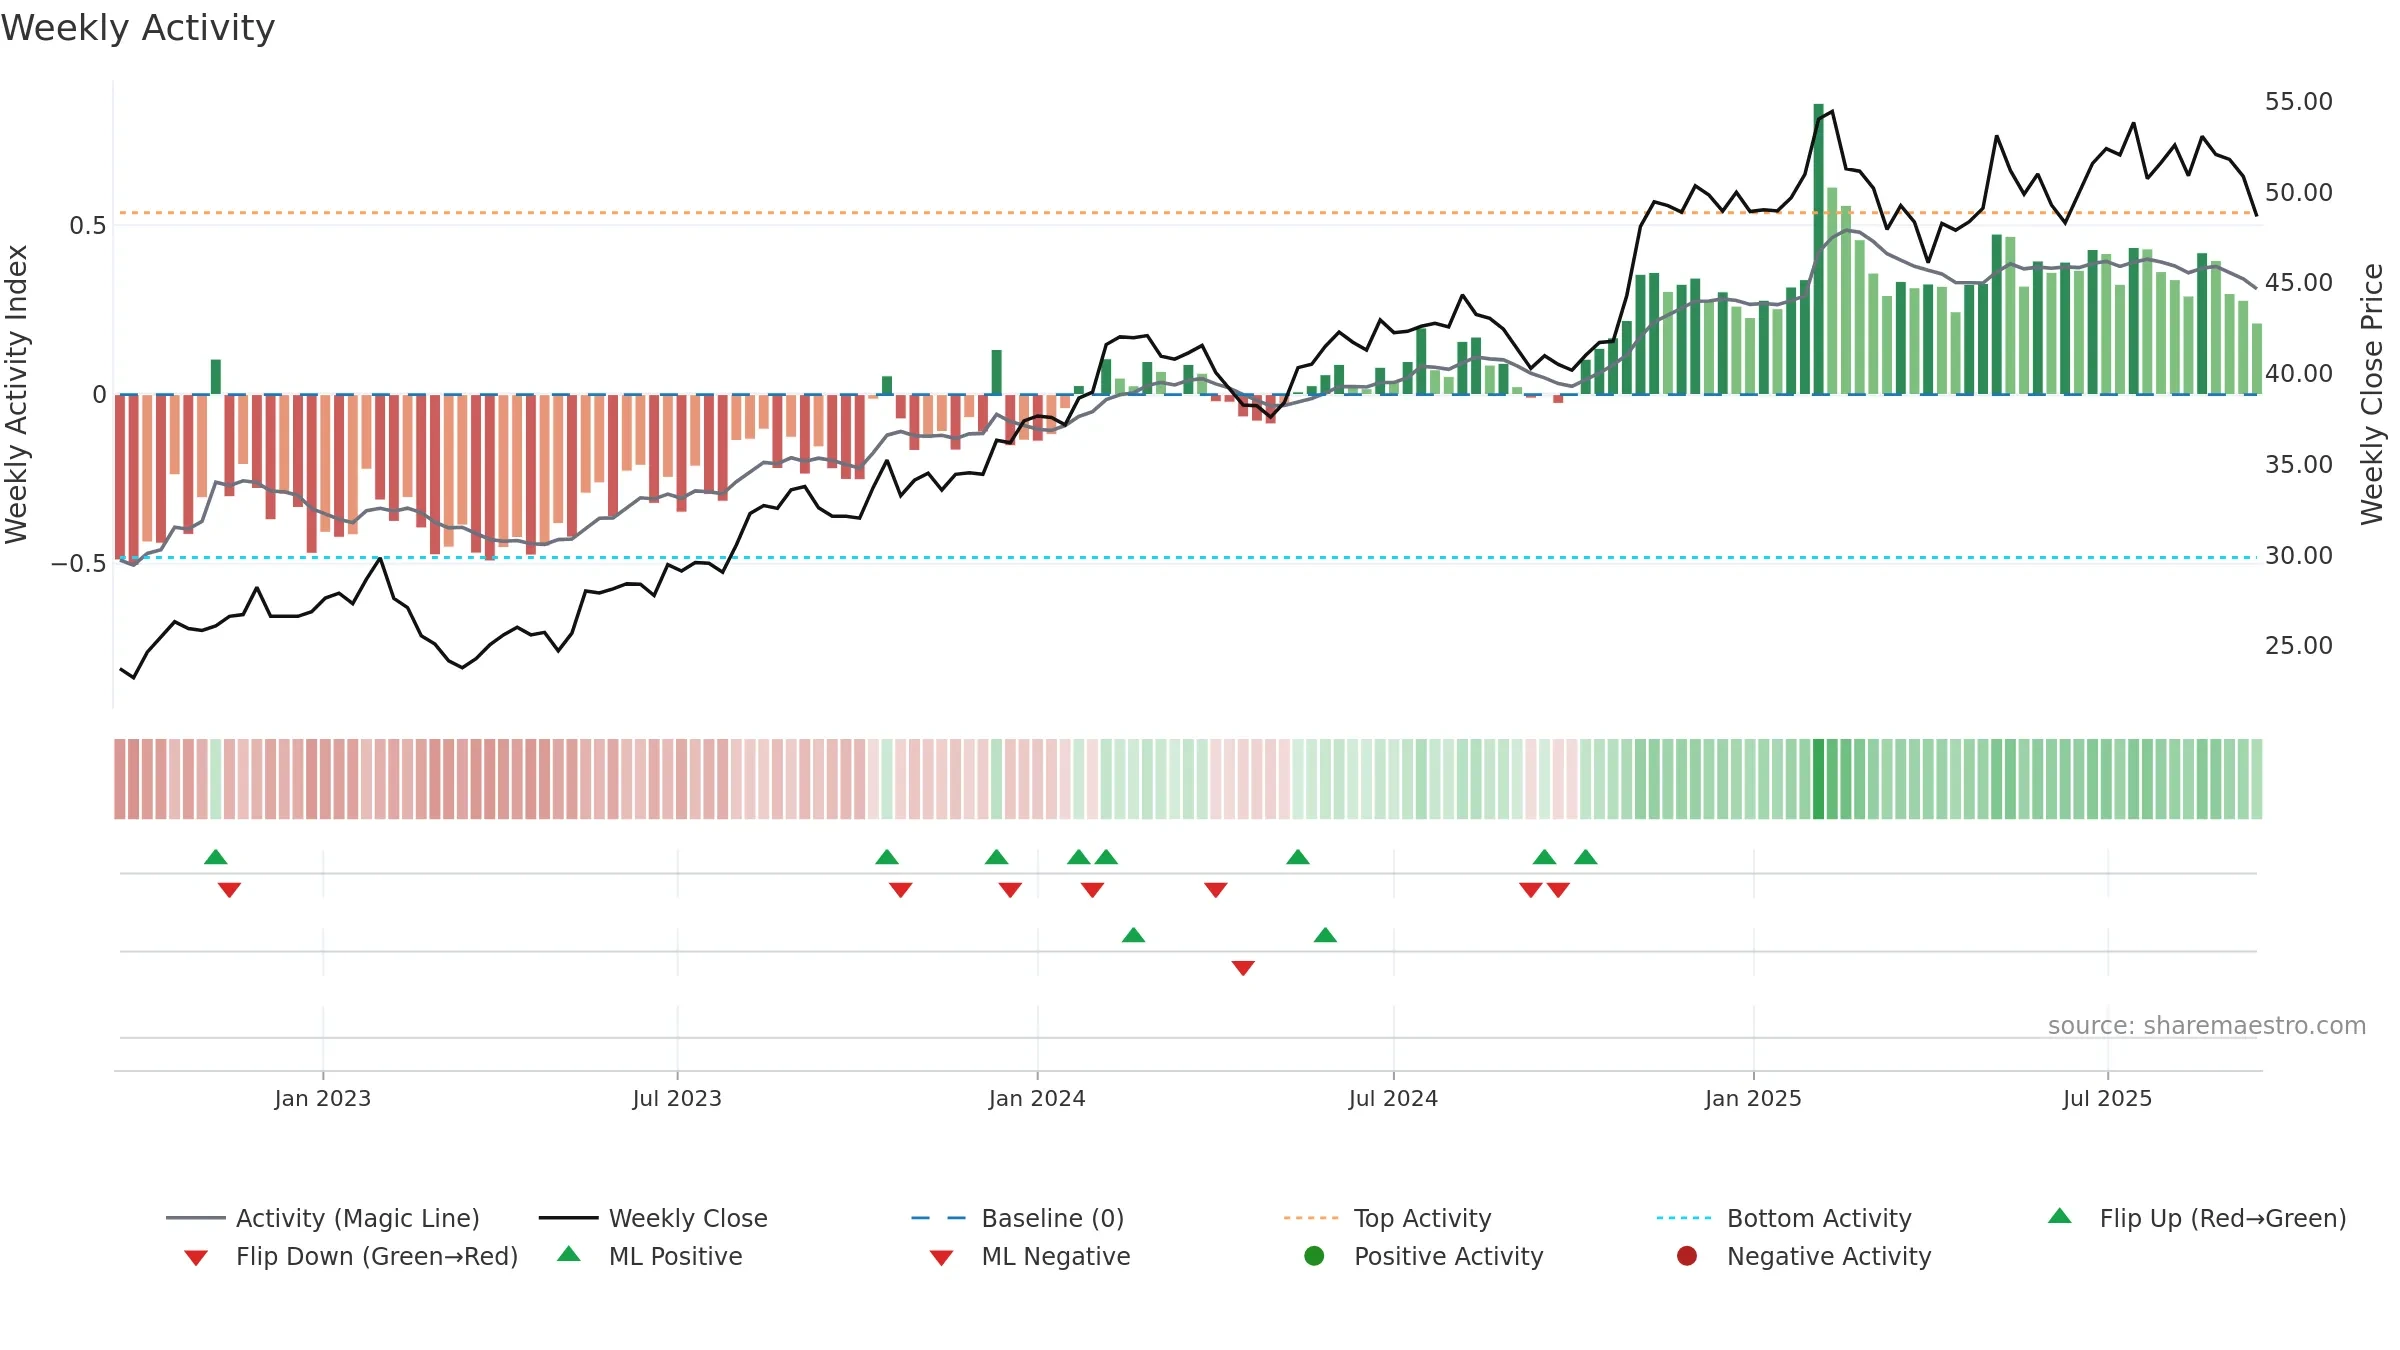Viewport: 2400px width, 1350px height.
Task: Toggle the ML Negative legend entry
Action: [1030, 1256]
